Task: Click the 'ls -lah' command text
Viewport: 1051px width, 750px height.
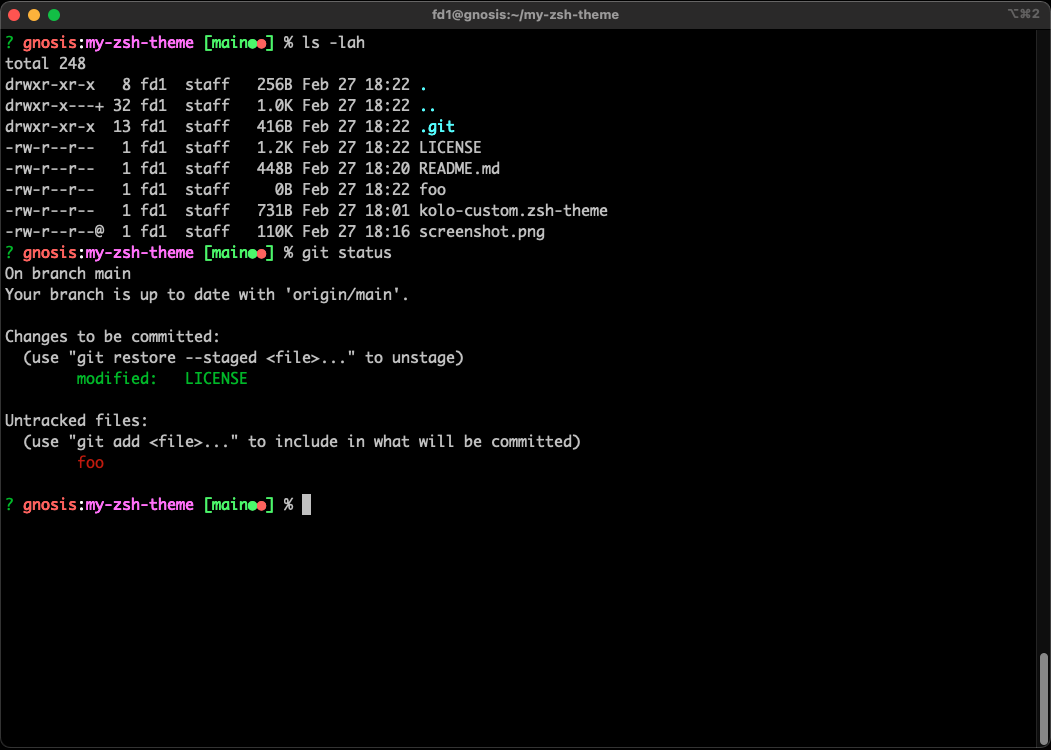Action: pyautogui.click(x=333, y=43)
